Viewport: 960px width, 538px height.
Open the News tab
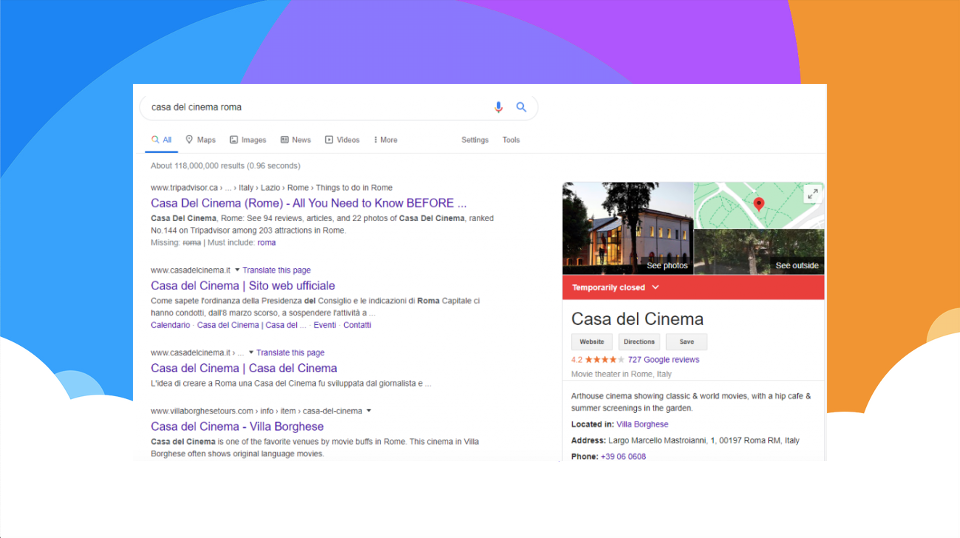pos(296,140)
